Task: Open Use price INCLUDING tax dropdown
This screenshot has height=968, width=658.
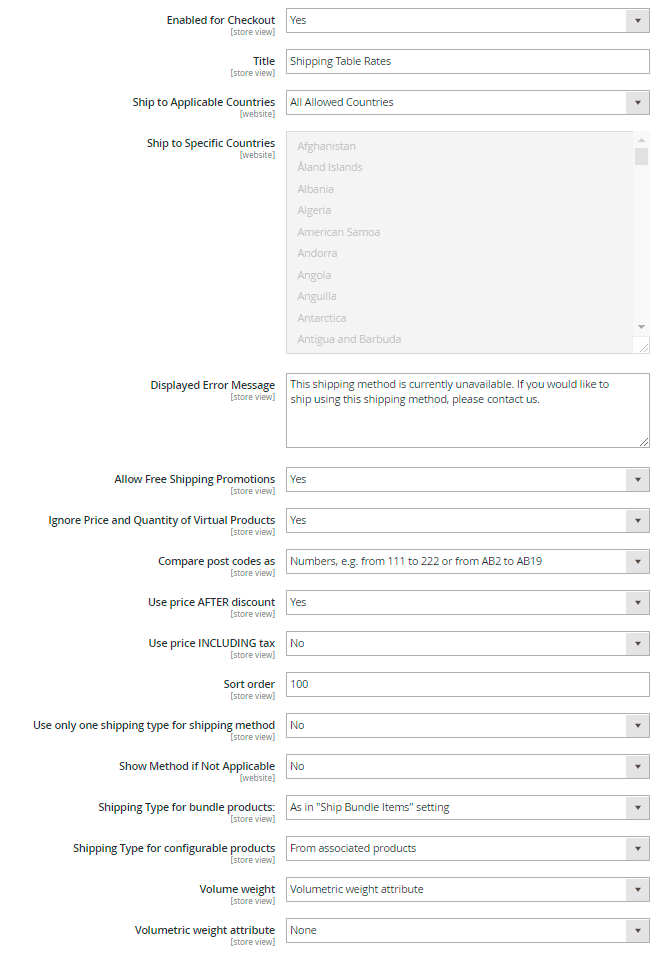Action: [467, 643]
